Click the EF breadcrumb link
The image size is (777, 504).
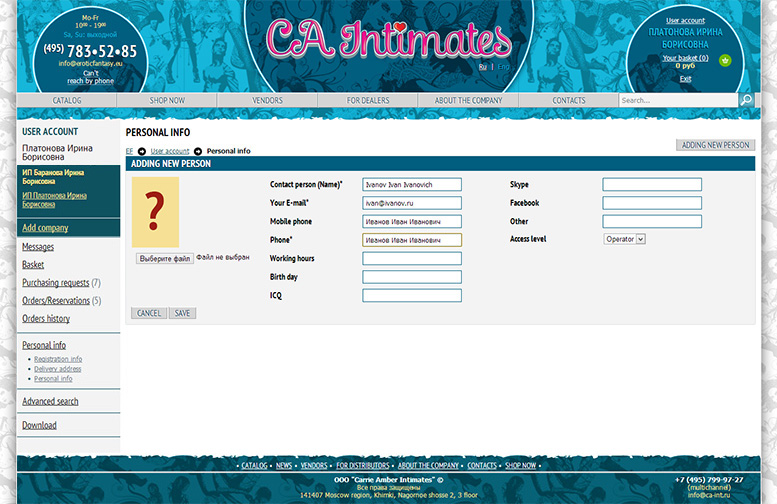coord(129,151)
